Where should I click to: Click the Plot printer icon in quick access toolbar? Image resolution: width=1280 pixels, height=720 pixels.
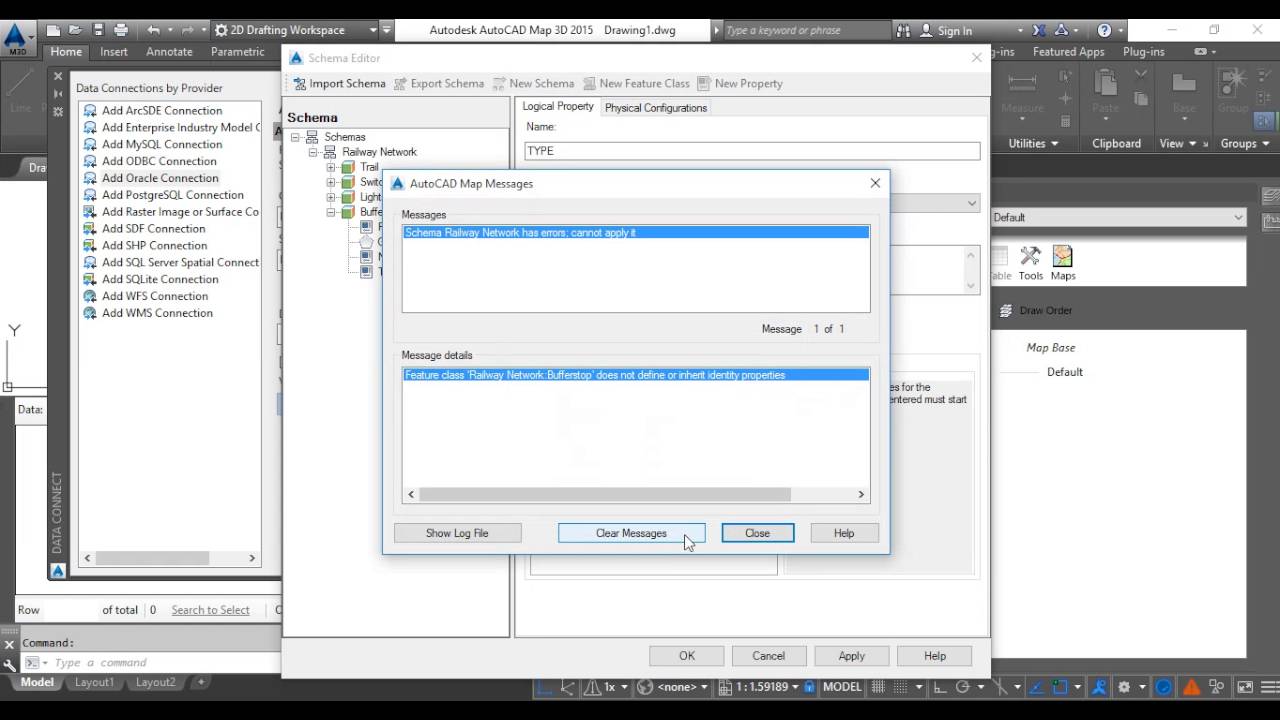tap(121, 30)
